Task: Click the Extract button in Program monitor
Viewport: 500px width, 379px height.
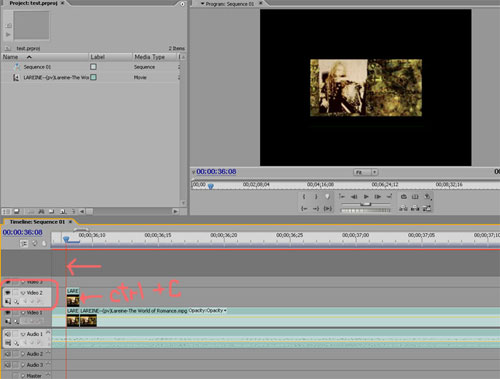Action: [x=415, y=209]
